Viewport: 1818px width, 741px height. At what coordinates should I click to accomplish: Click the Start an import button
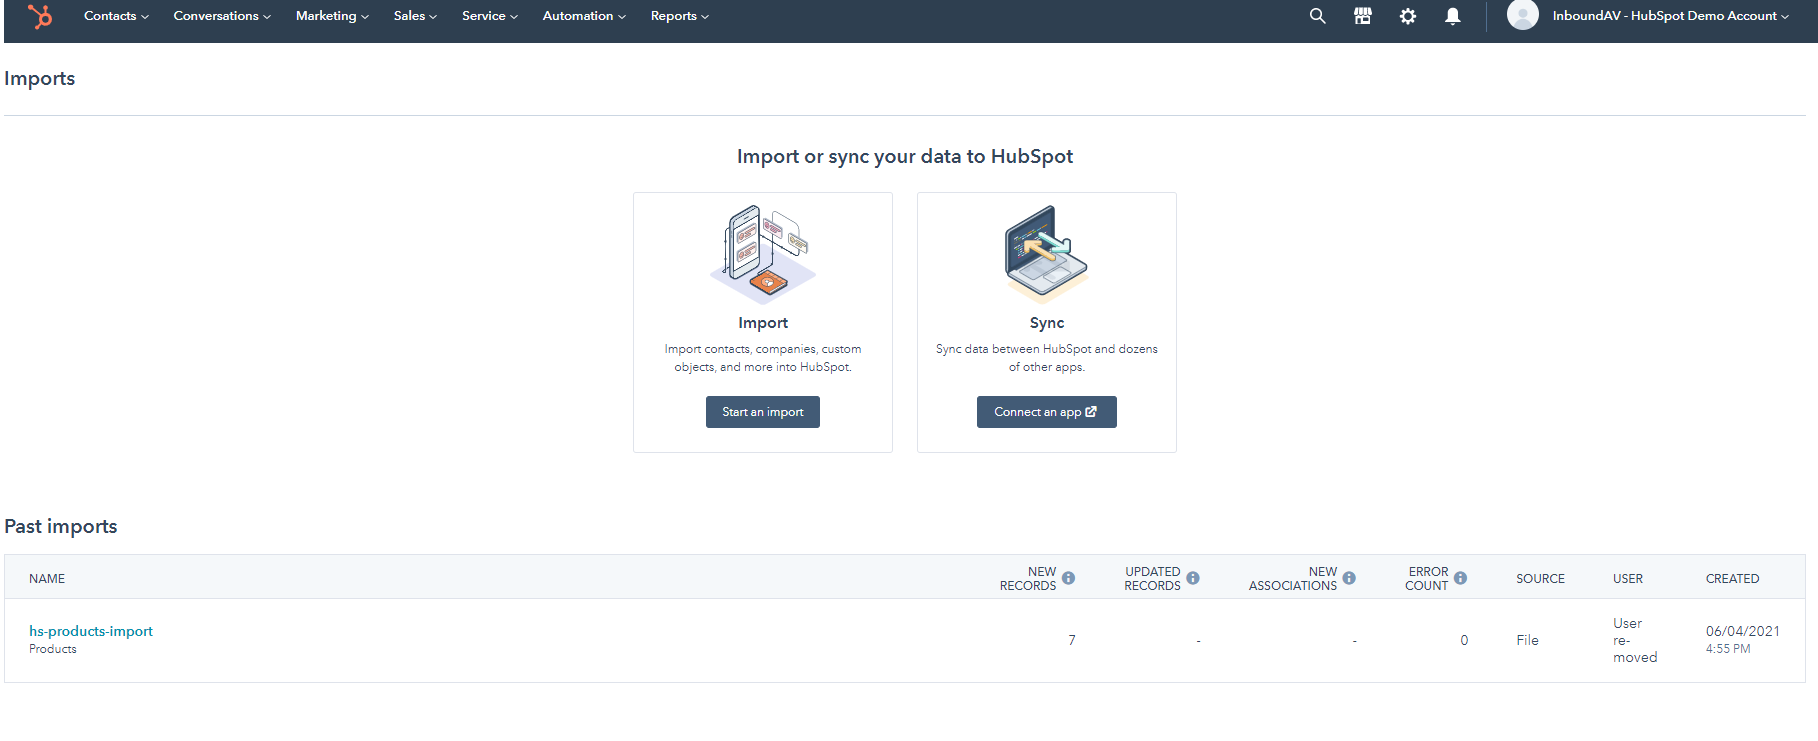763,412
